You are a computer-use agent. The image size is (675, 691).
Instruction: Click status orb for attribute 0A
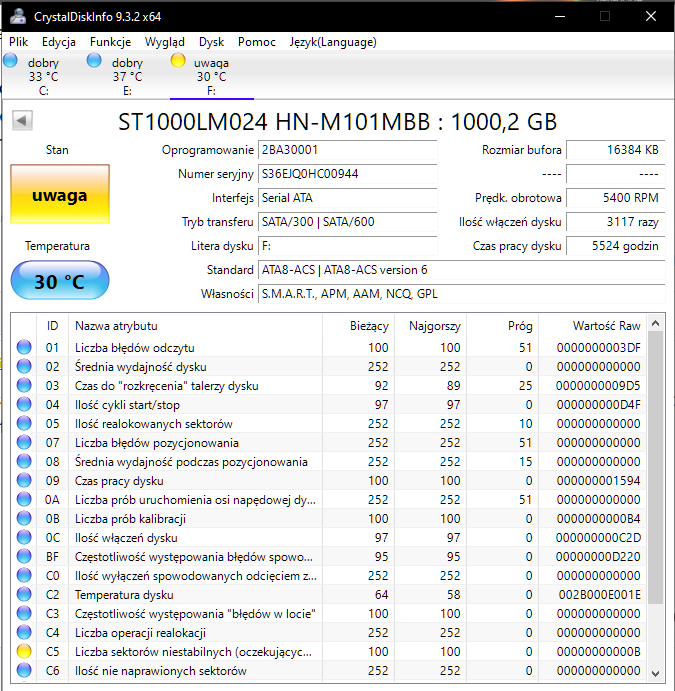(24, 499)
